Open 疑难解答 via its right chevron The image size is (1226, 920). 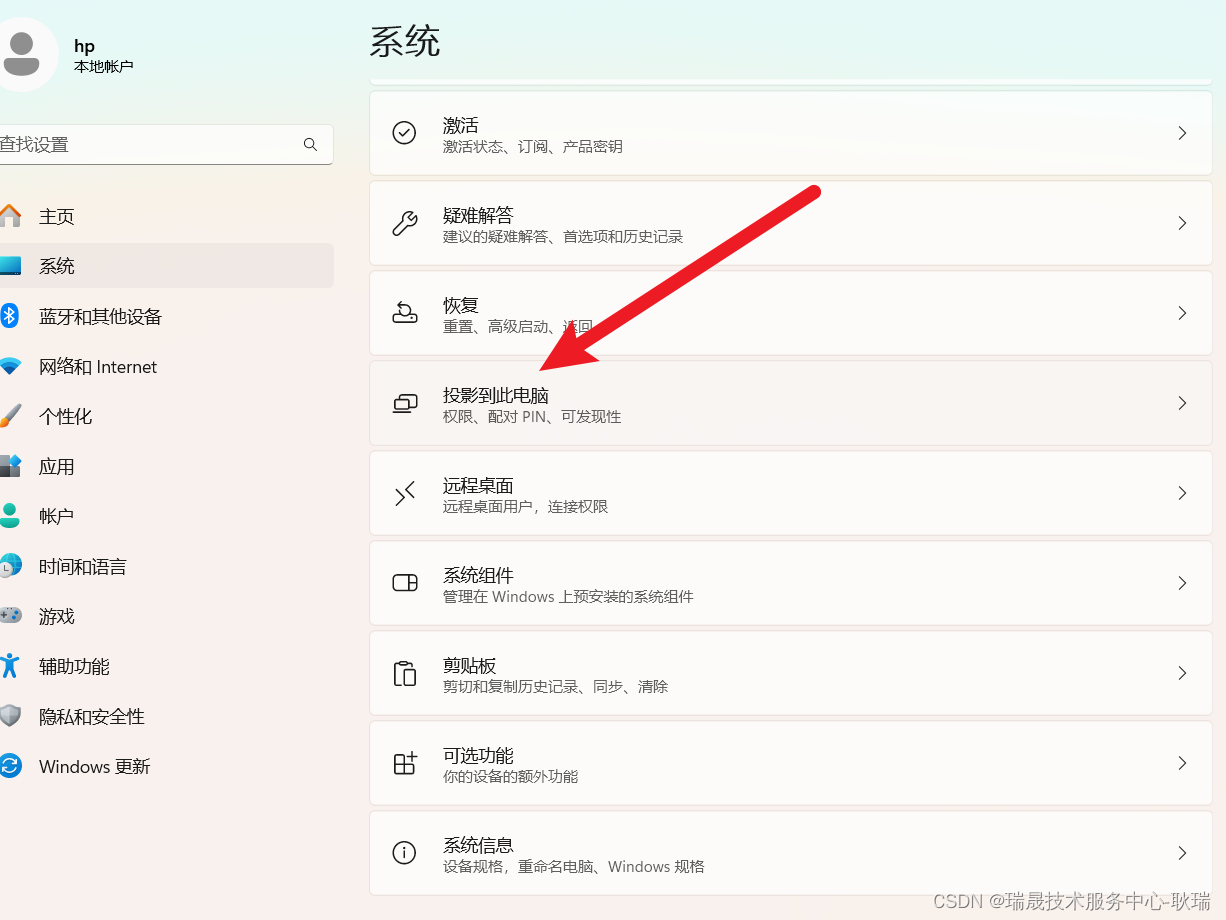tap(1182, 223)
